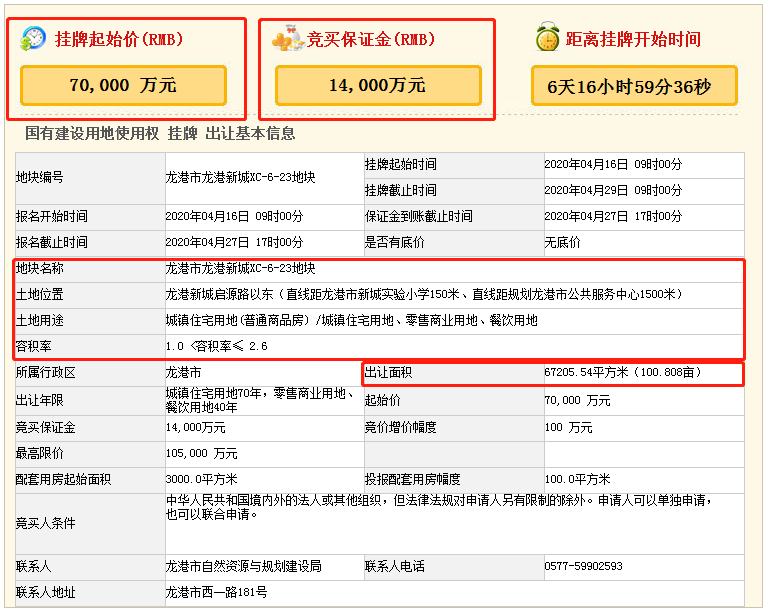
Task: Click the 地块编号 value 龙港市龙港新城XC-6-23地块
Action: pos(240,177)
